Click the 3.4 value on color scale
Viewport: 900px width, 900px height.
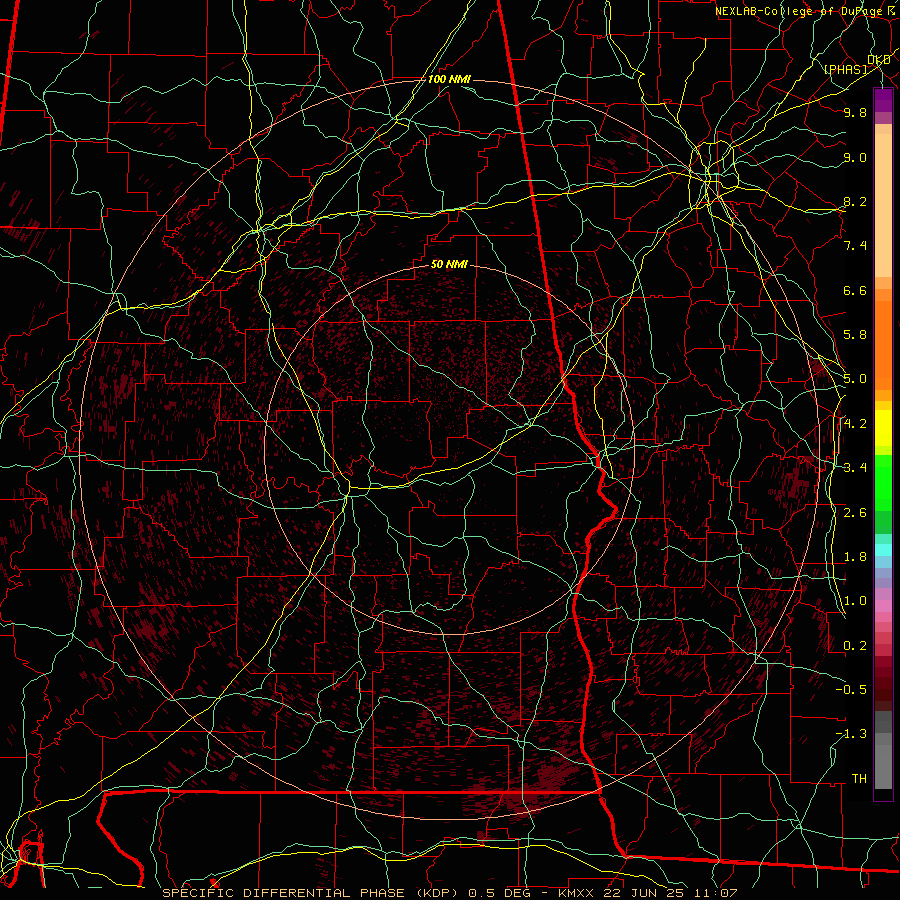click(x=855, y=468)
